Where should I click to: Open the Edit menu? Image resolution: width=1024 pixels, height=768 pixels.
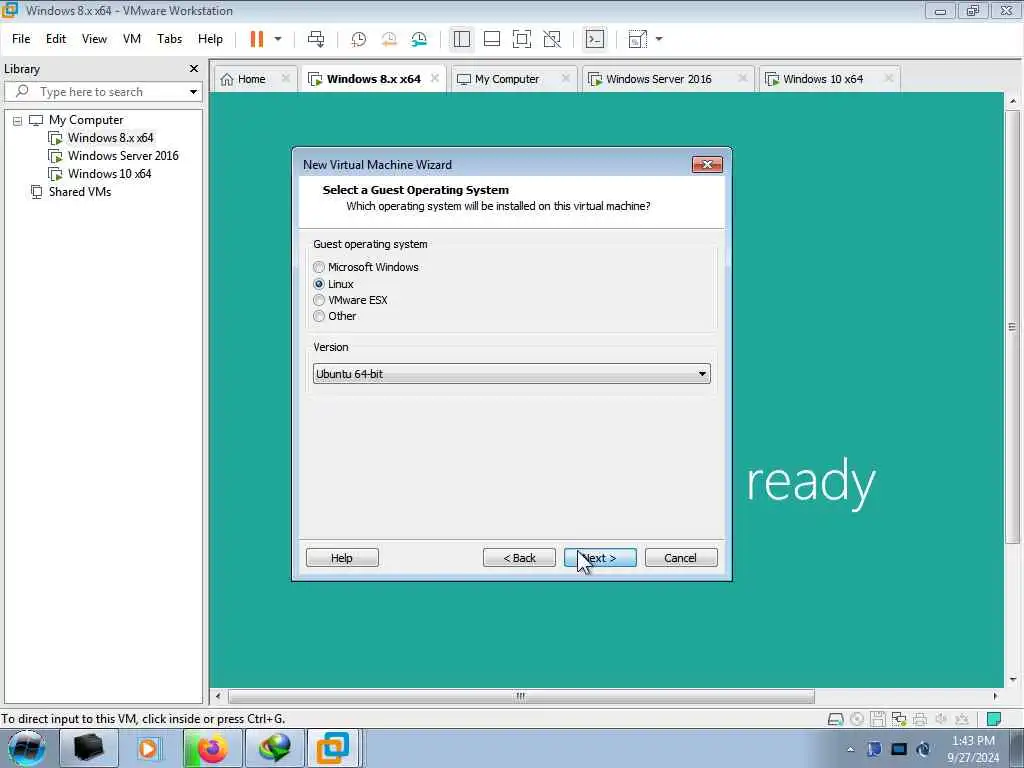point(56,39)
